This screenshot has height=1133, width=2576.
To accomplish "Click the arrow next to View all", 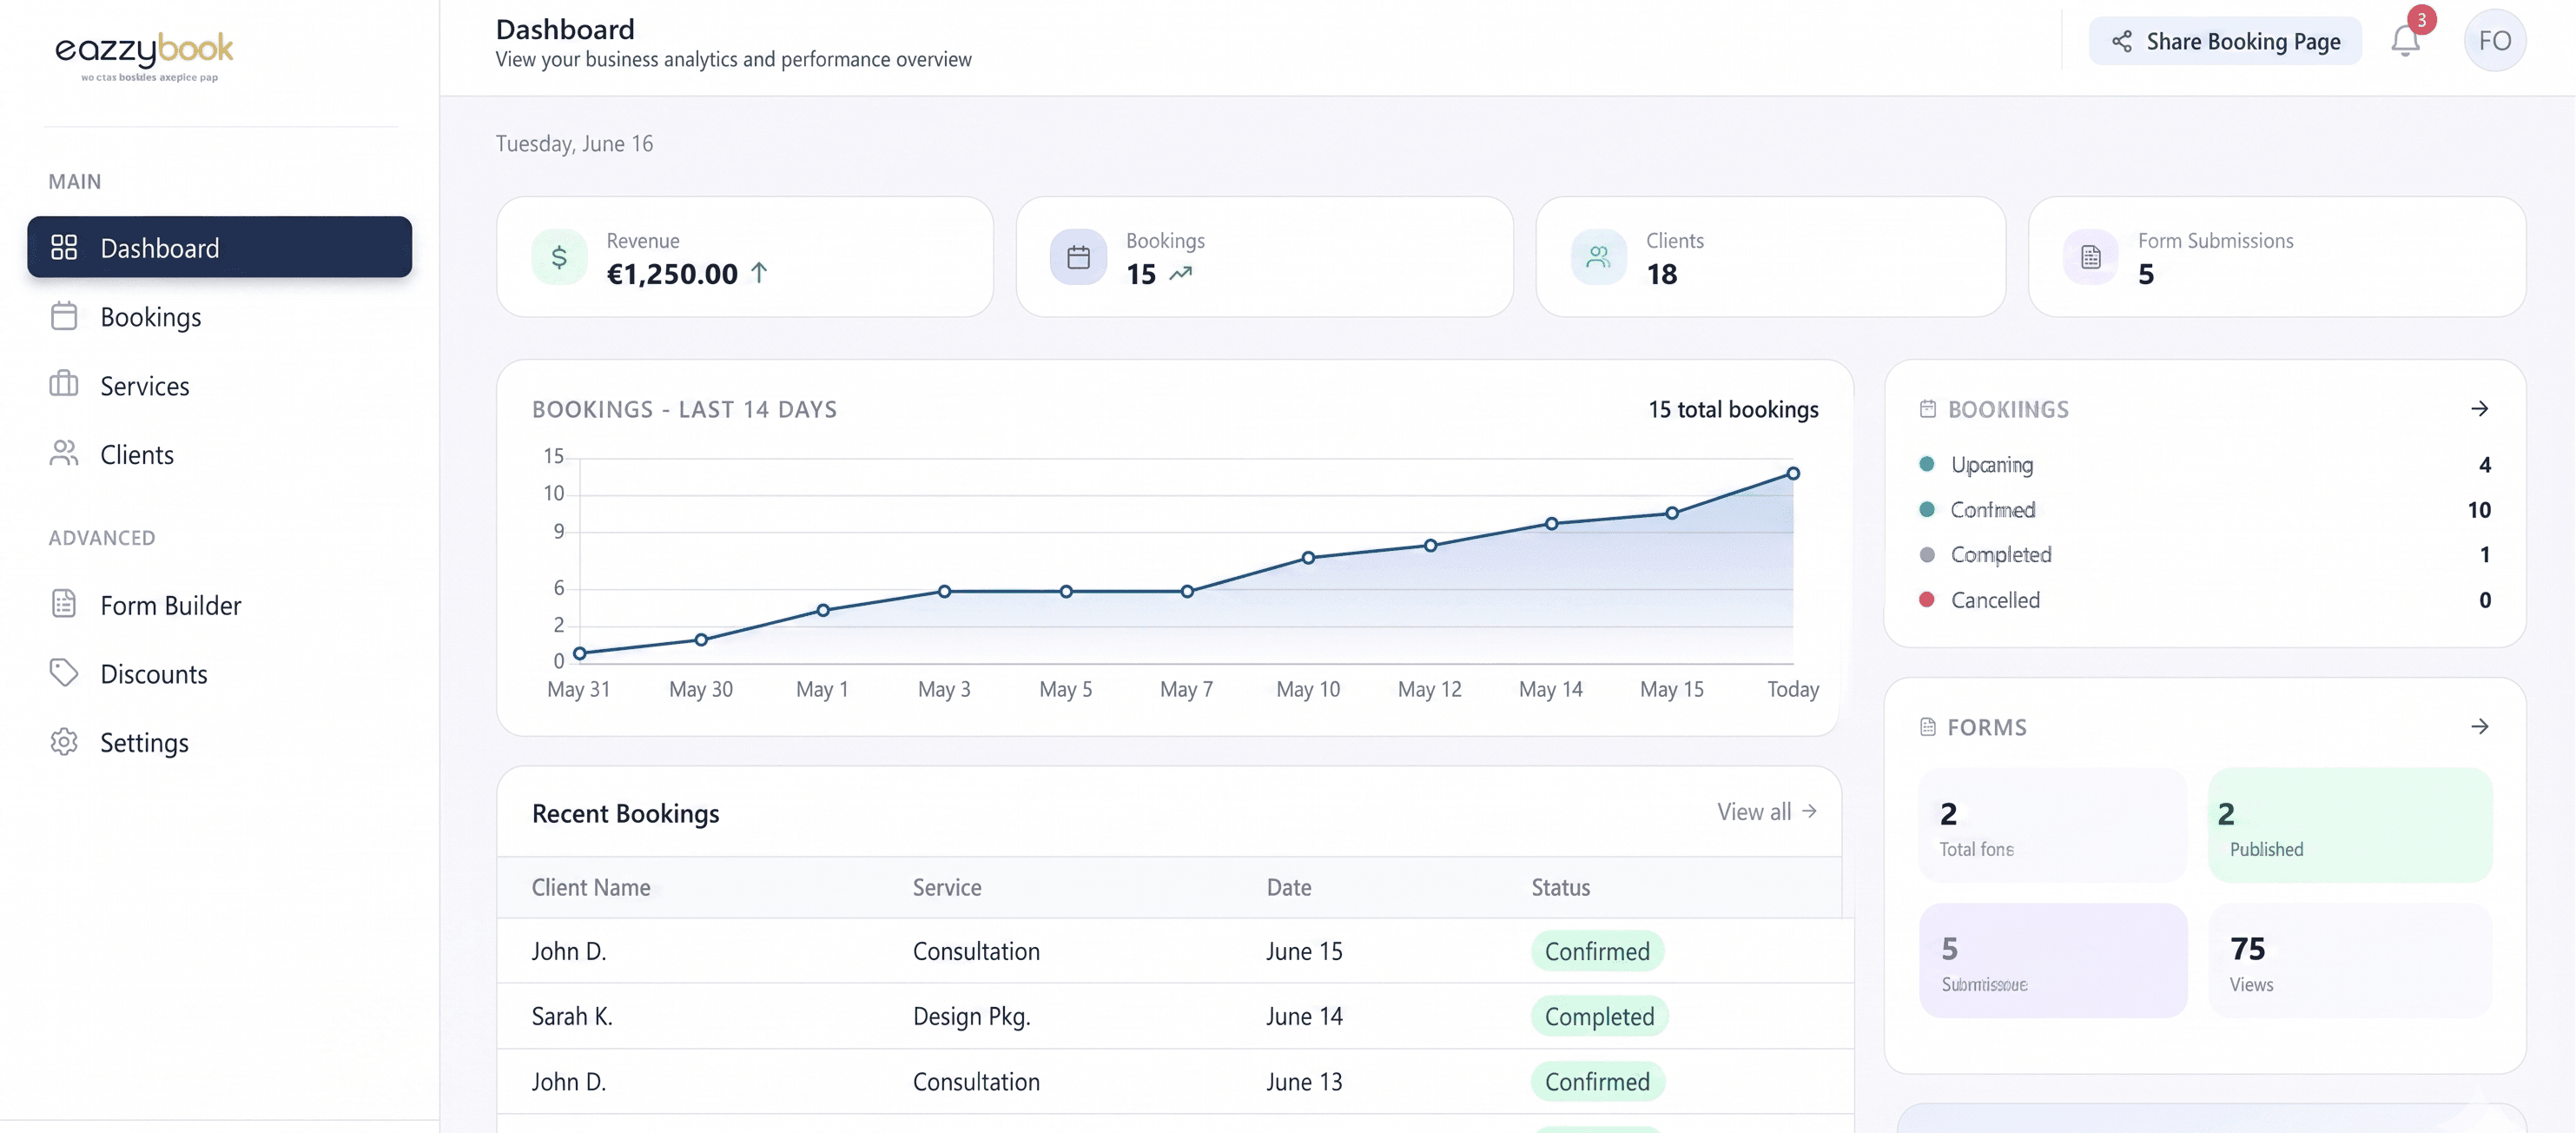I will (1809, 811).
